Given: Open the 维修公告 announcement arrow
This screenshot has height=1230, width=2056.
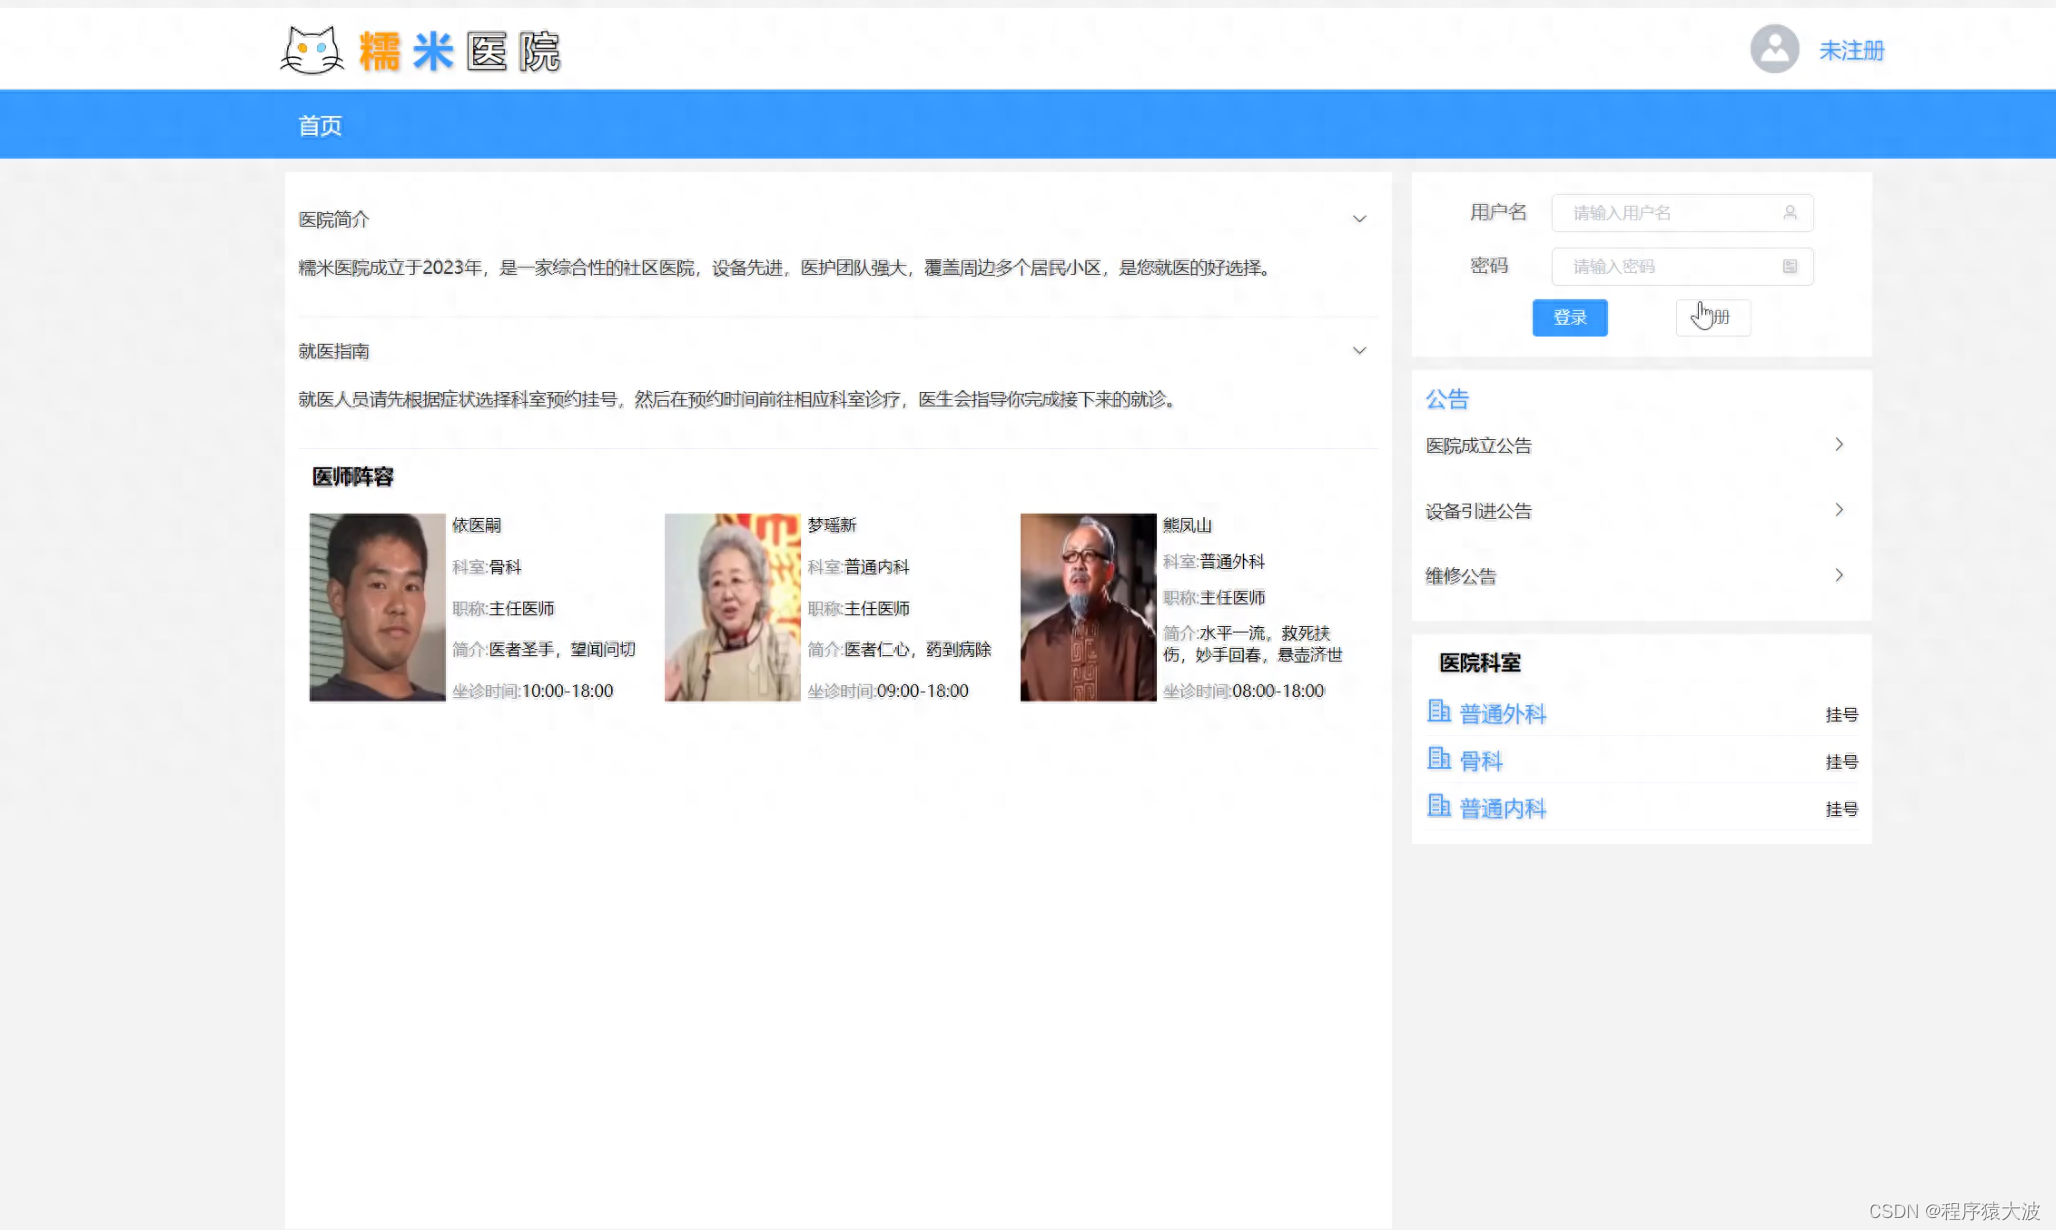Looking at the screenshot, I should [1838, 575].
